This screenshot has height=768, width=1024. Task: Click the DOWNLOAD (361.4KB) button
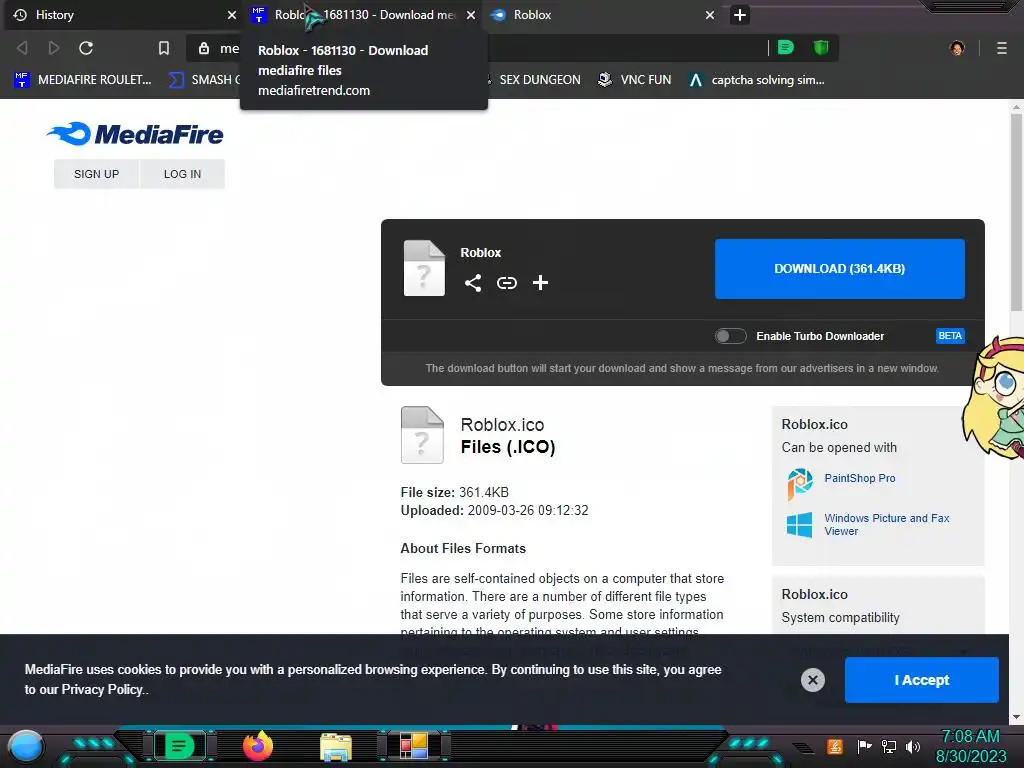[x=839, y=268]
